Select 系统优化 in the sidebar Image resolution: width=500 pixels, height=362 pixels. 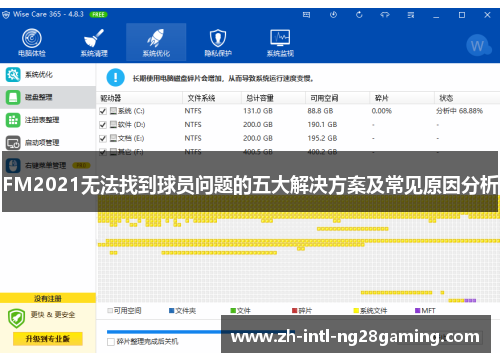[x=48, y=75]
